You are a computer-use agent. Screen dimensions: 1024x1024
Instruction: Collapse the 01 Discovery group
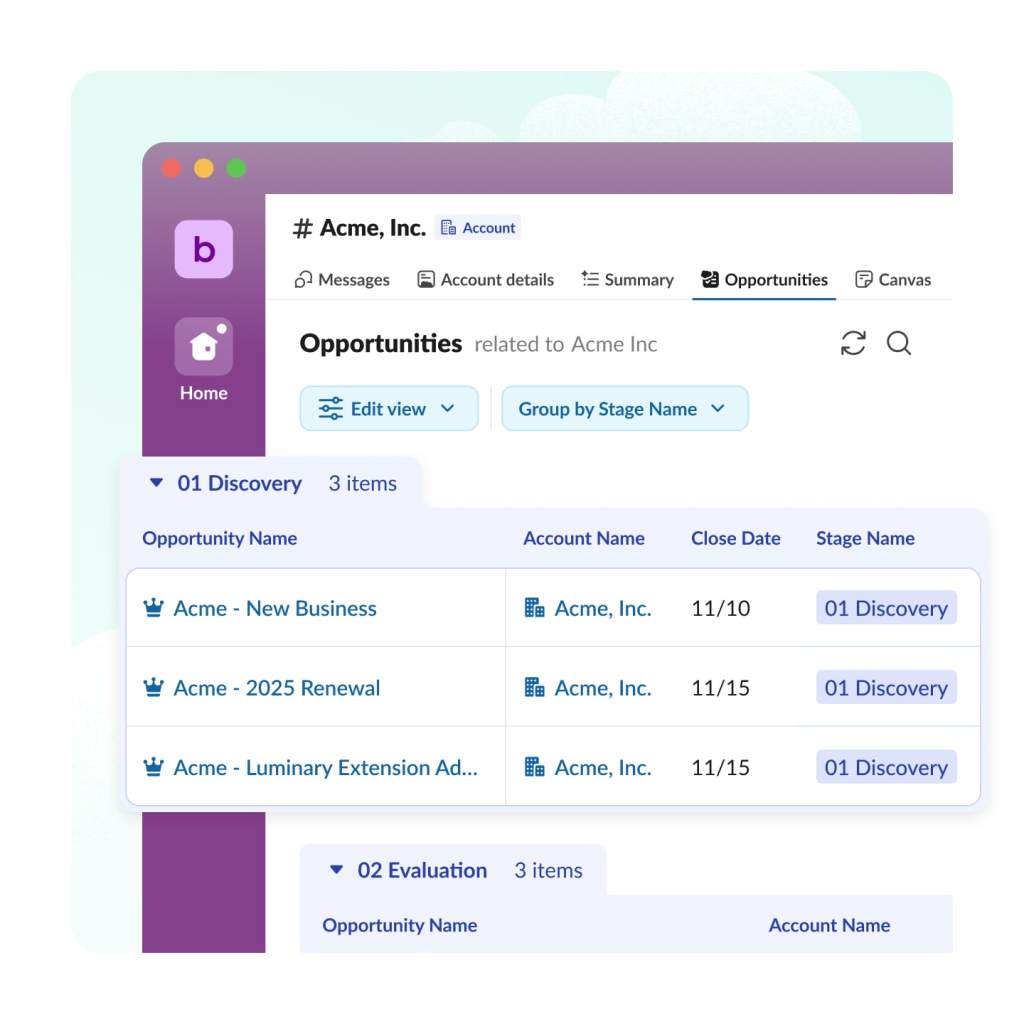[157, 483]
